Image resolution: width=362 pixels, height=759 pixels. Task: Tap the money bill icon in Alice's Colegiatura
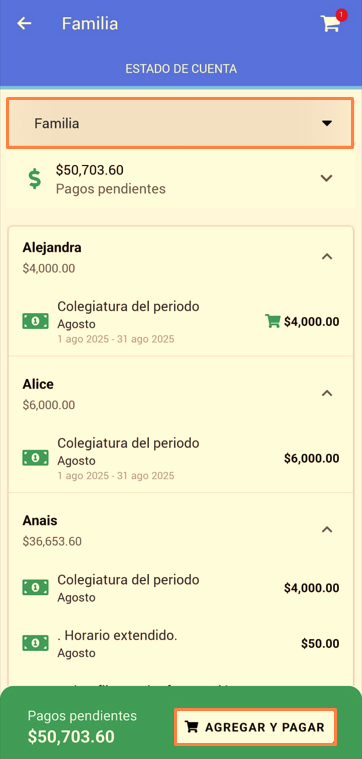35,457
